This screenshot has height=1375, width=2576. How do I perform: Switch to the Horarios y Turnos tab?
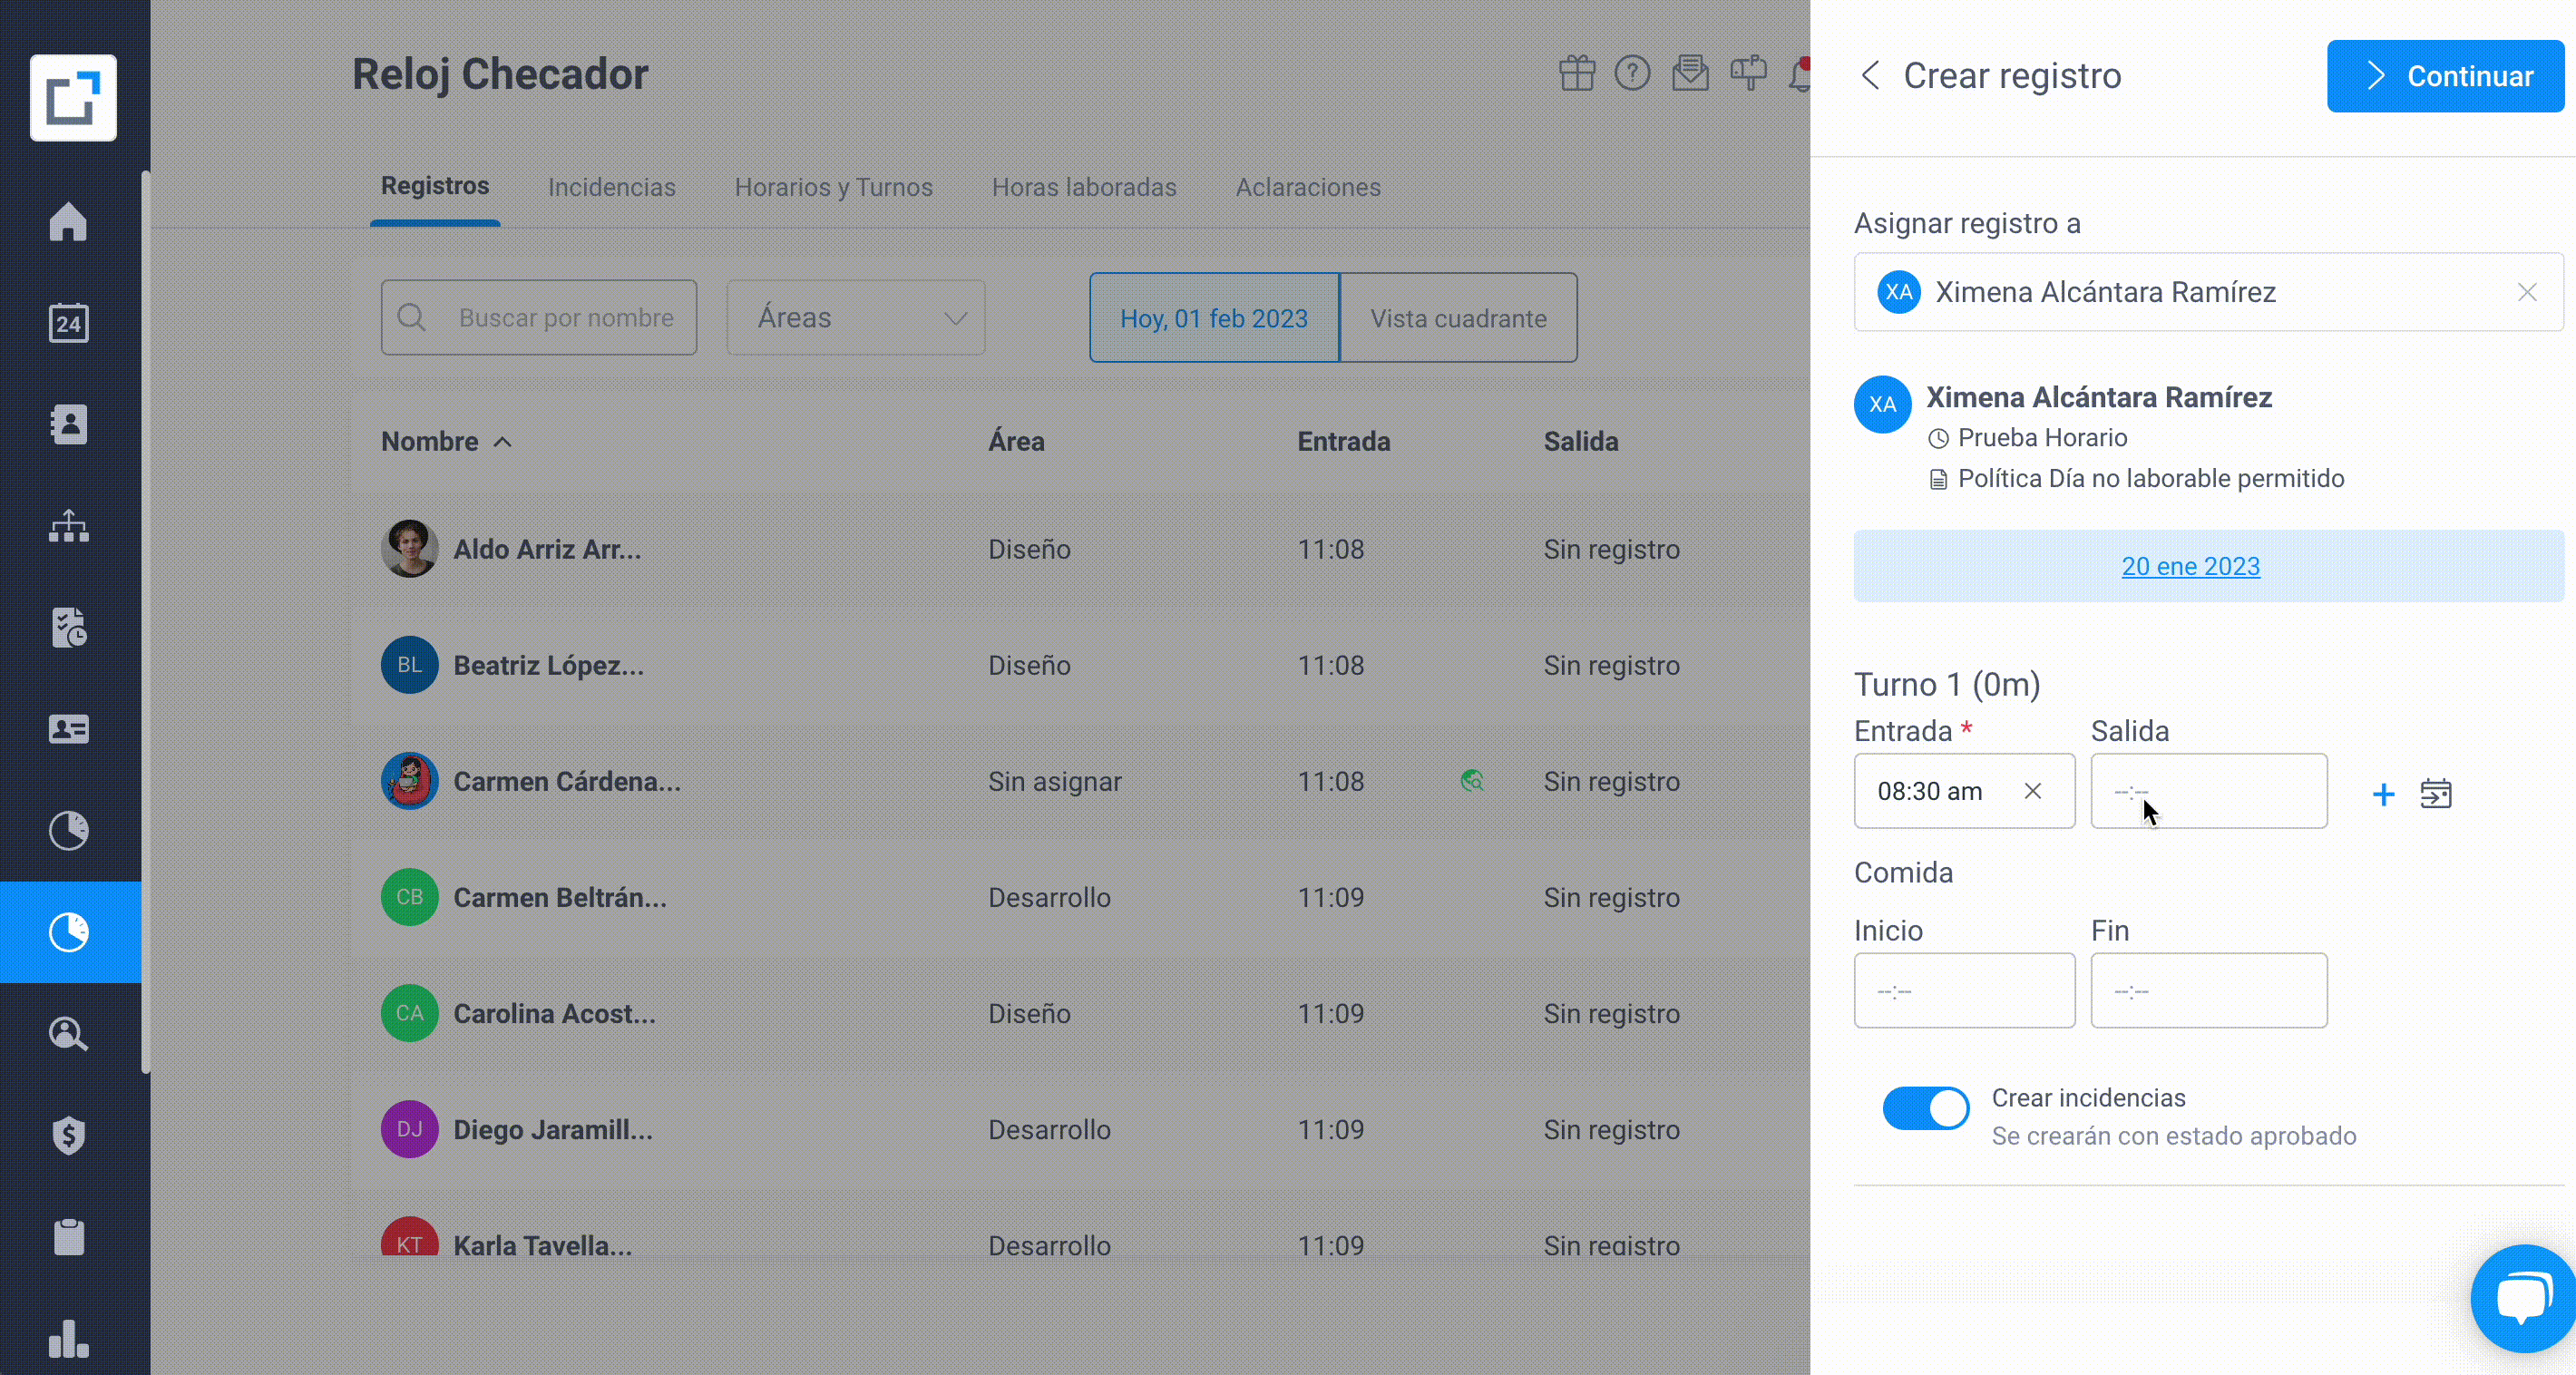833,187
